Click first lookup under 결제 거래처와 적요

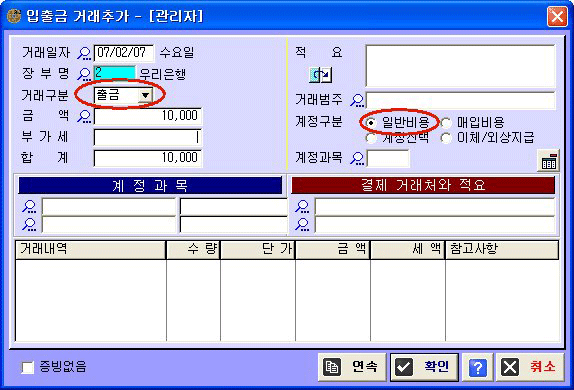tap(302, 207)
